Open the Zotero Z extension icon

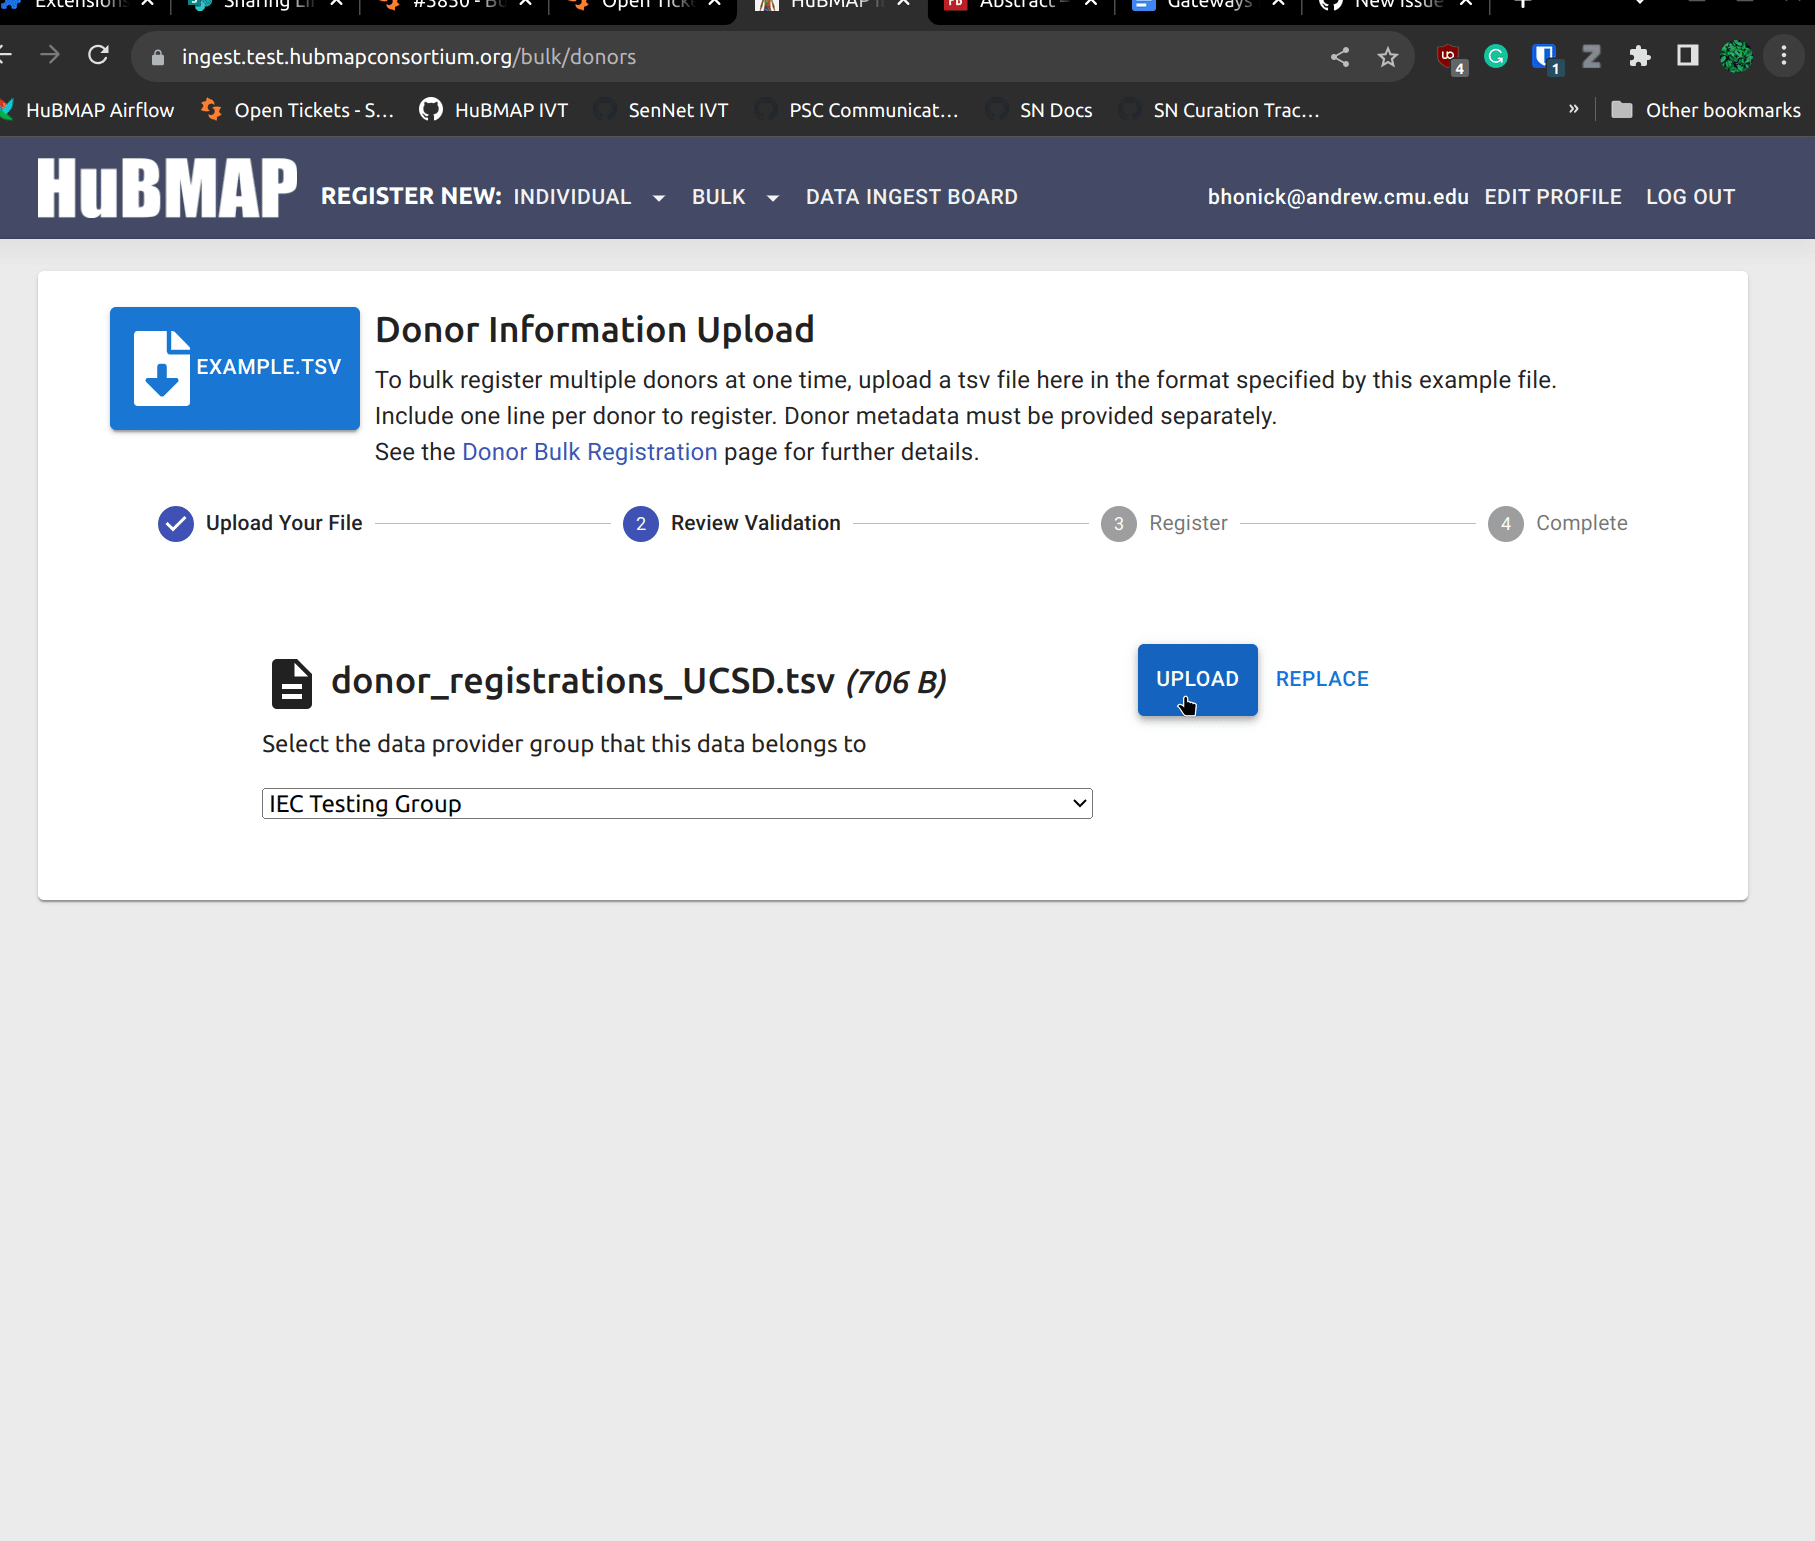pos(1592,57)
